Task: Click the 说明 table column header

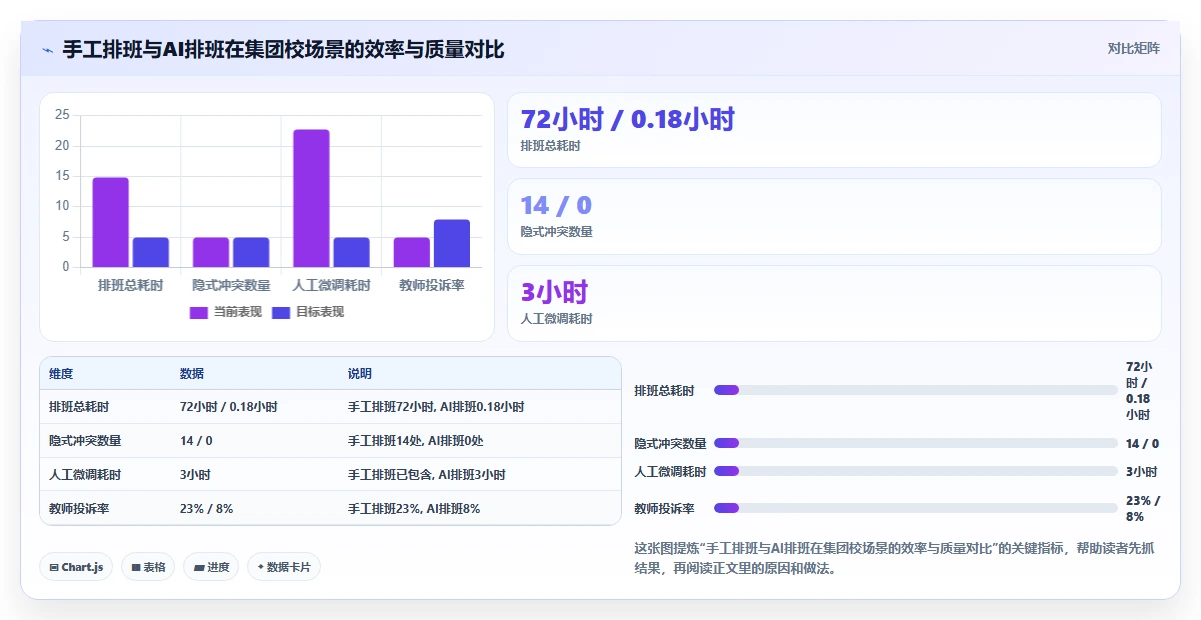Action: 360,374
